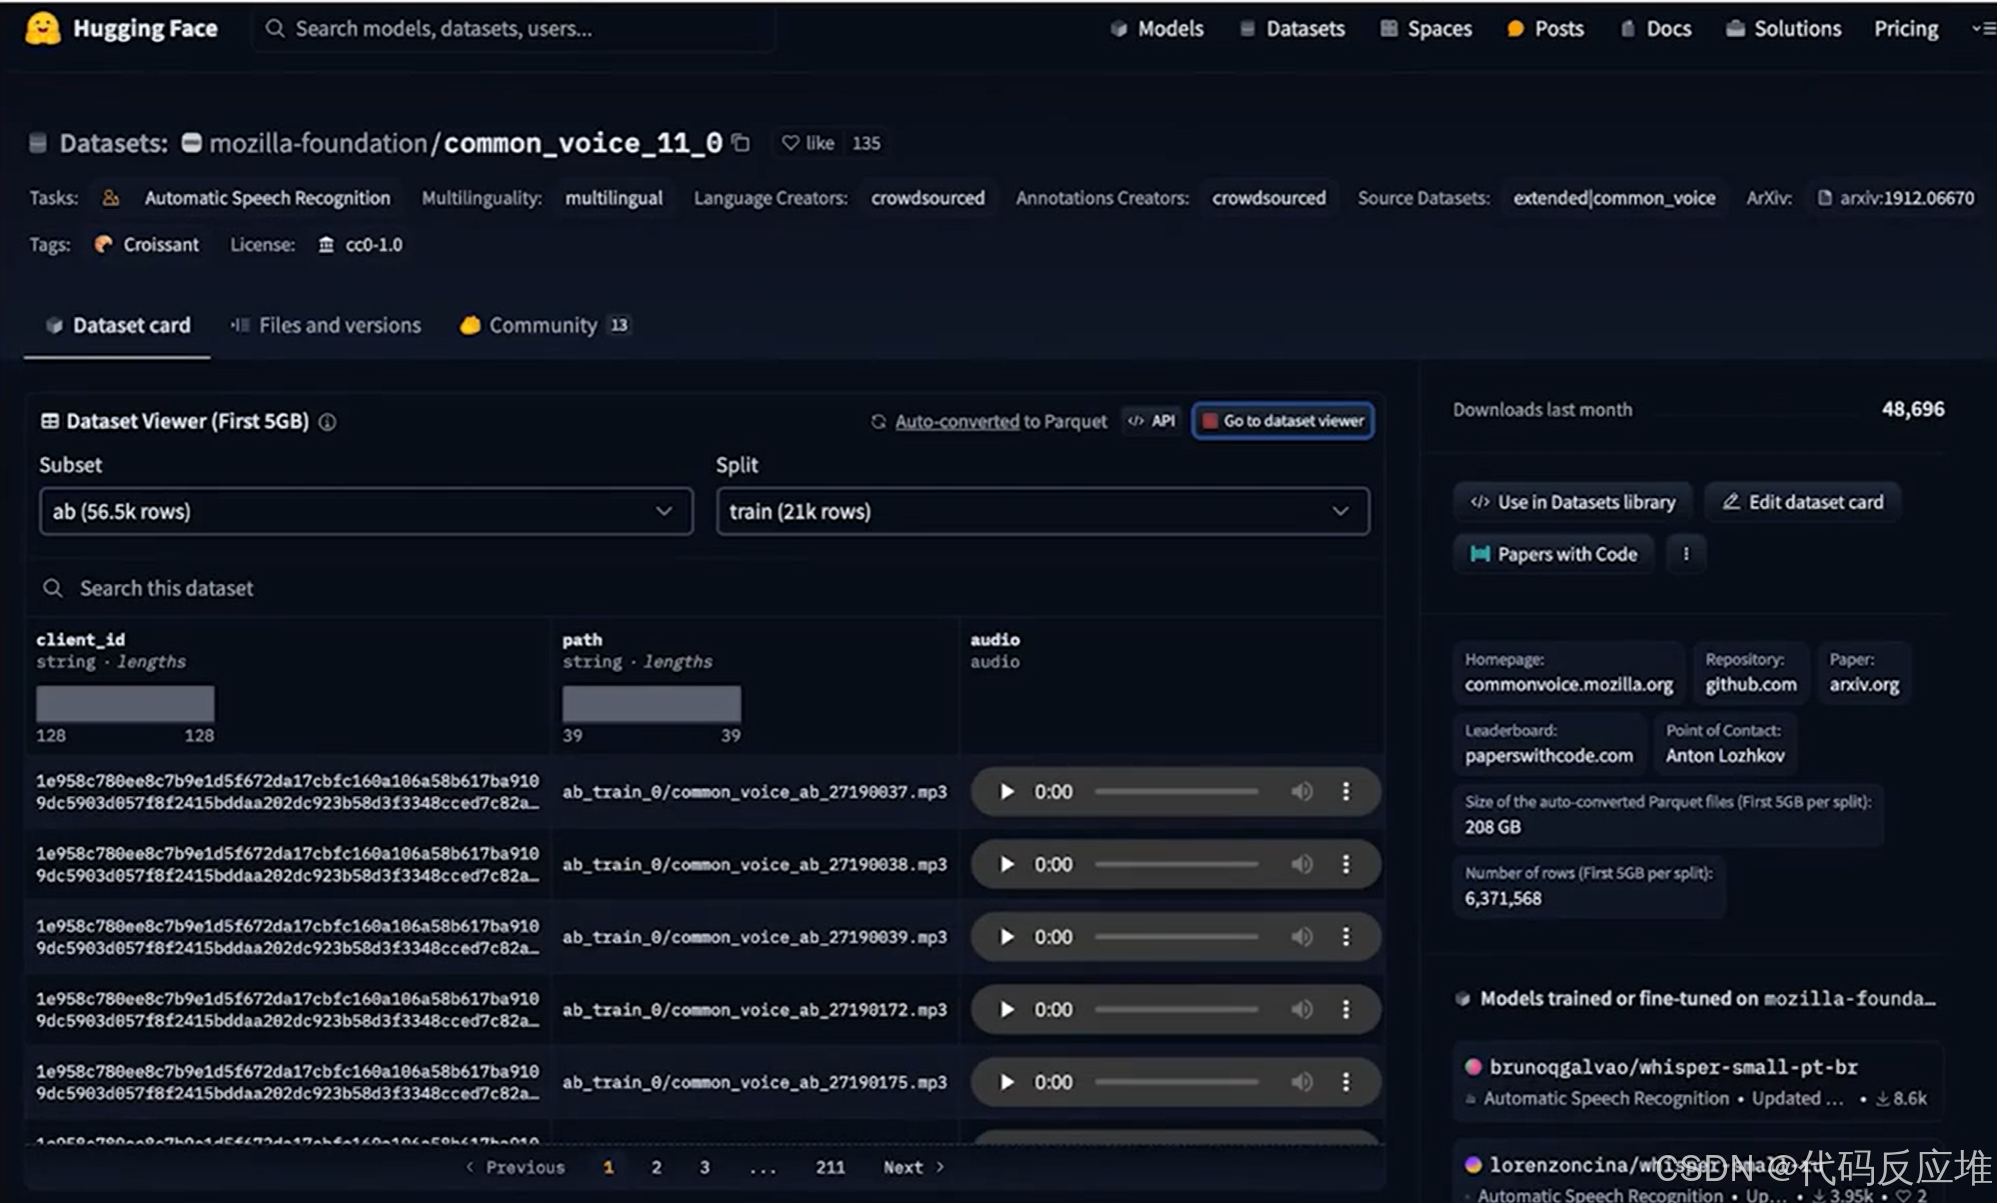
Task: Mute the first audio player volume
Action: (x=1301, y=792)
